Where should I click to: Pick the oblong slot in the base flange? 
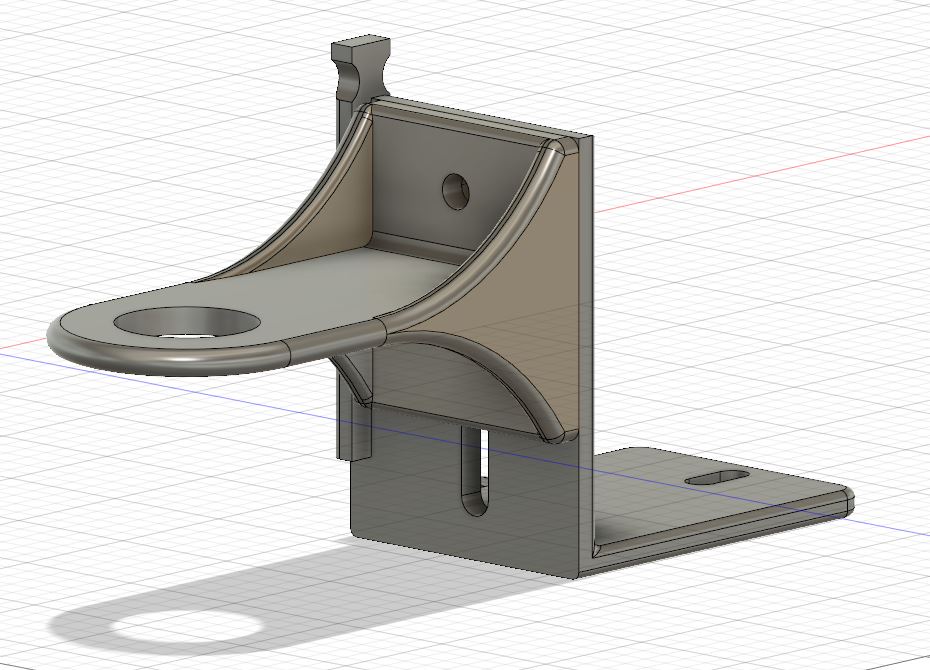point(716,478)
